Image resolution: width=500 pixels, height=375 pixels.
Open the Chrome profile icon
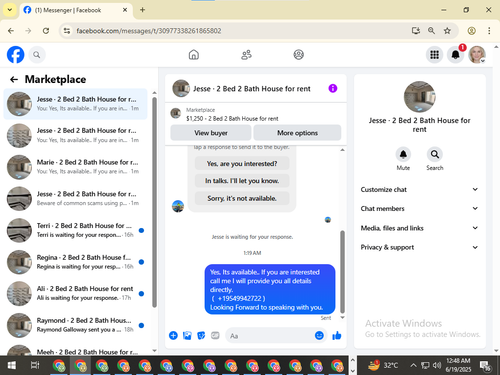tap(471, 31)
